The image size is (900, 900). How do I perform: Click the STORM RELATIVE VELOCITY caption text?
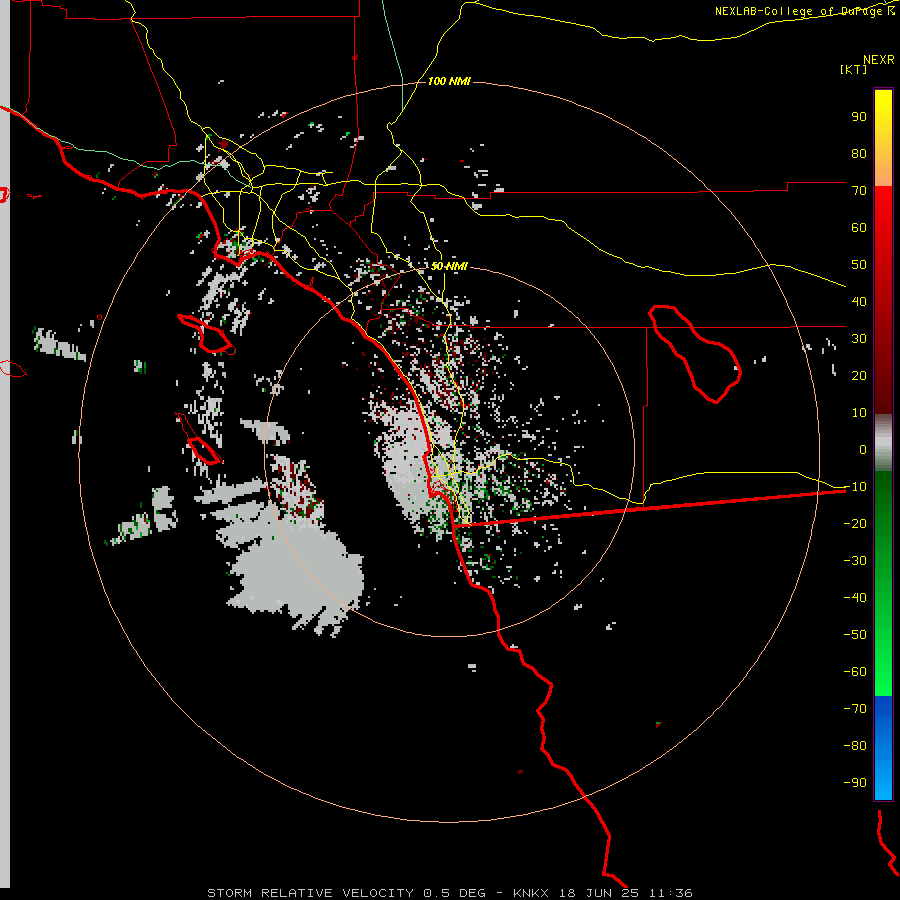(310, 893)
